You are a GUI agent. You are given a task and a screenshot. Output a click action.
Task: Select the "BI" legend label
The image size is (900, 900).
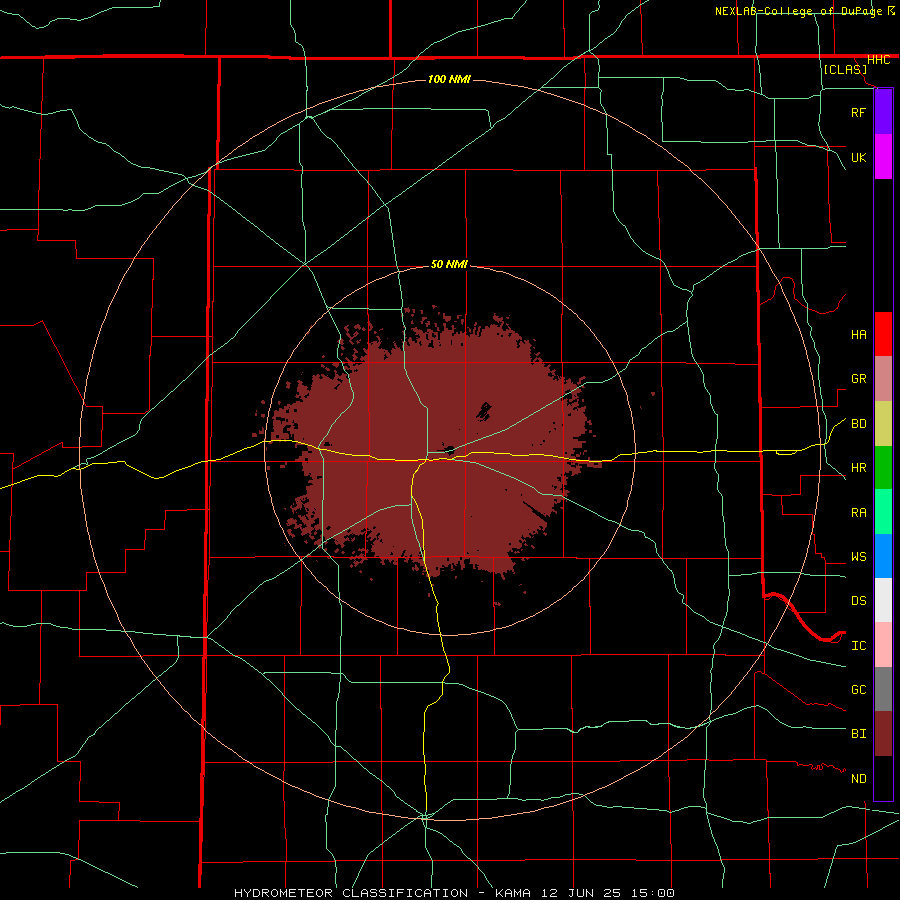(x=858, y=734)
